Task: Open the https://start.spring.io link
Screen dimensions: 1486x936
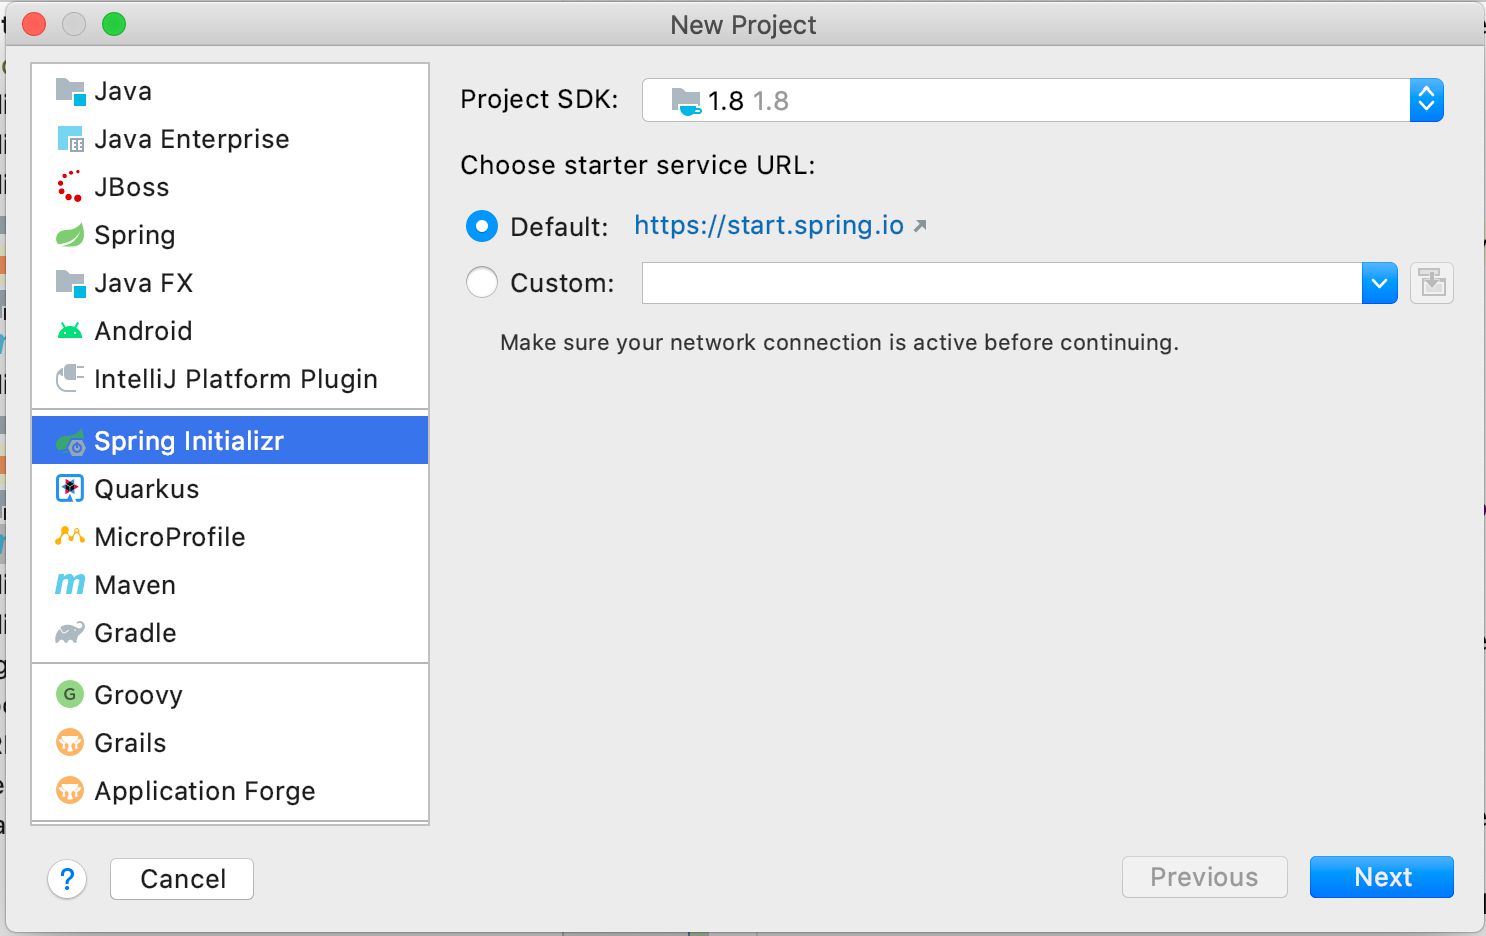Action: pyautogui.click(x=768, y=226)
